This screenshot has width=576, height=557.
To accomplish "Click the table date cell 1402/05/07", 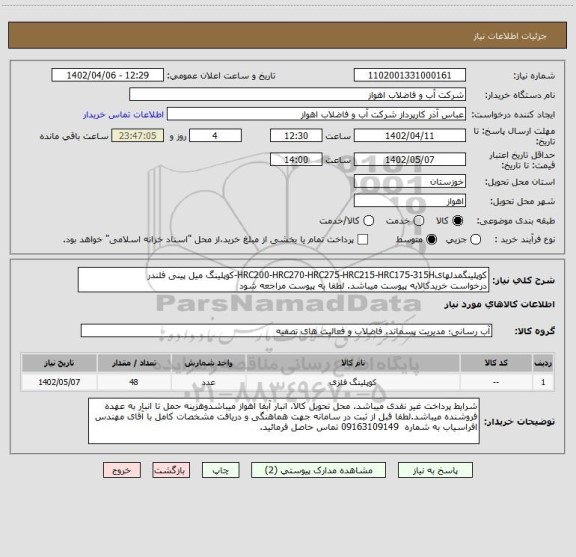I will [59, 382].
